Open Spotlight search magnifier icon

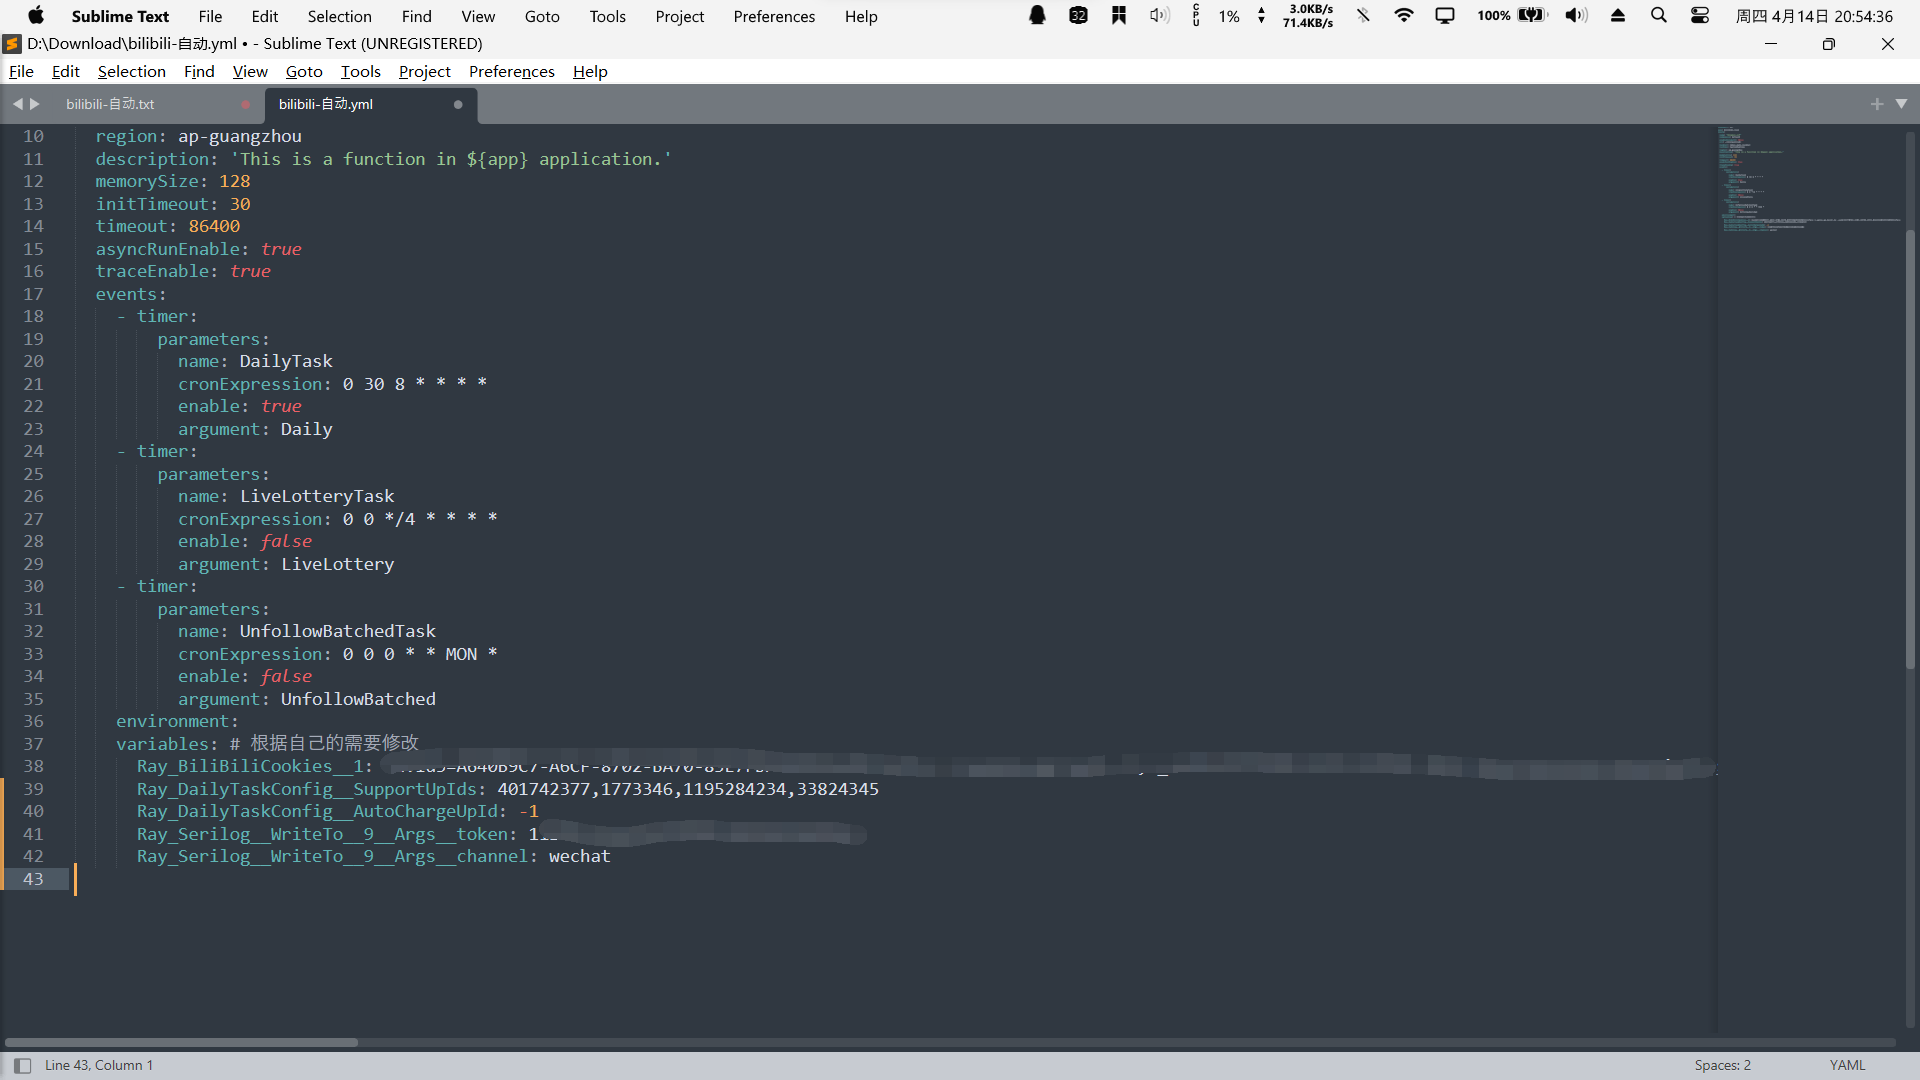tap(1659, 16)
